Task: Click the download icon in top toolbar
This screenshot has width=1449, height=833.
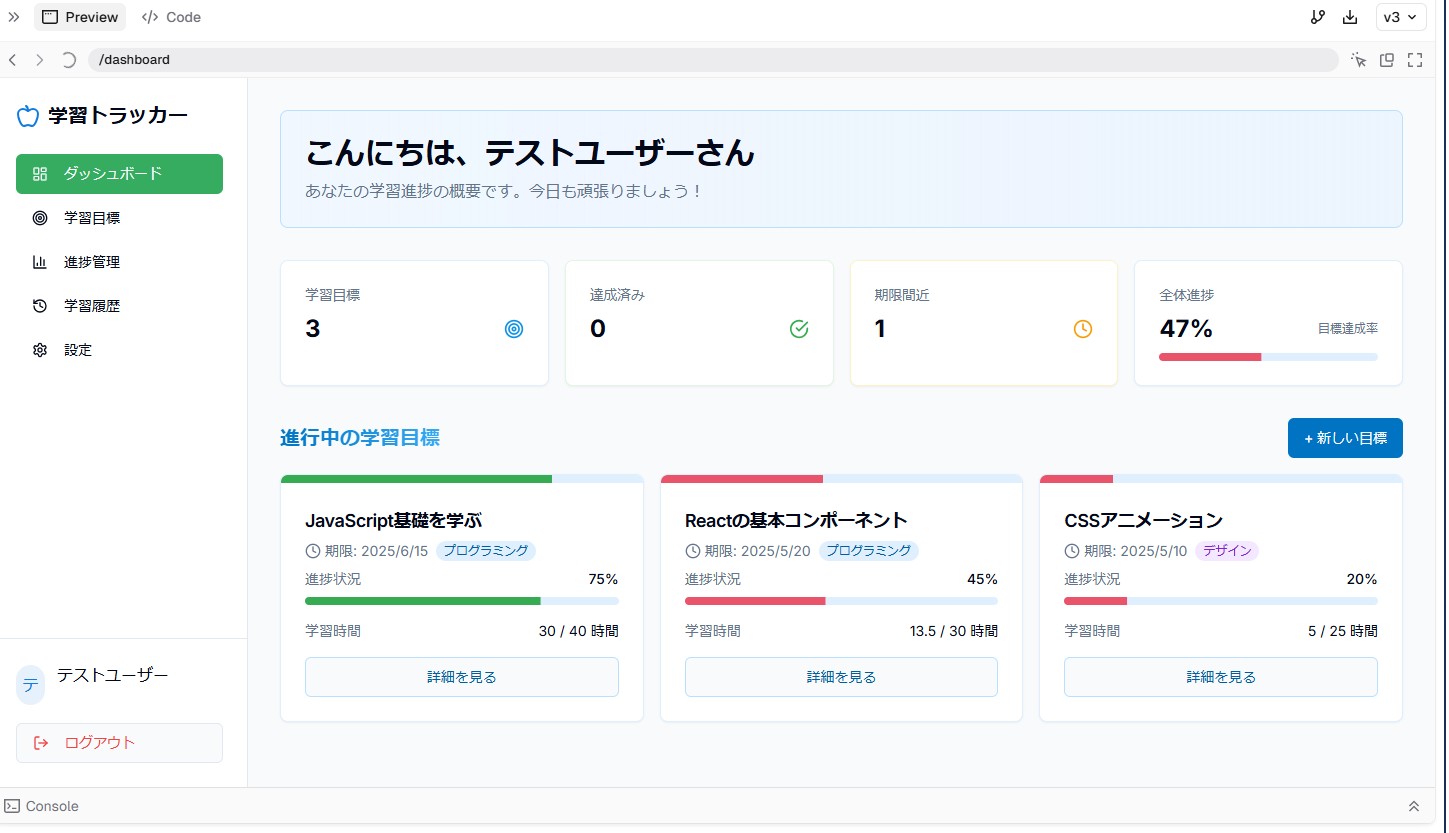Action: click(x=1350, y=17)
